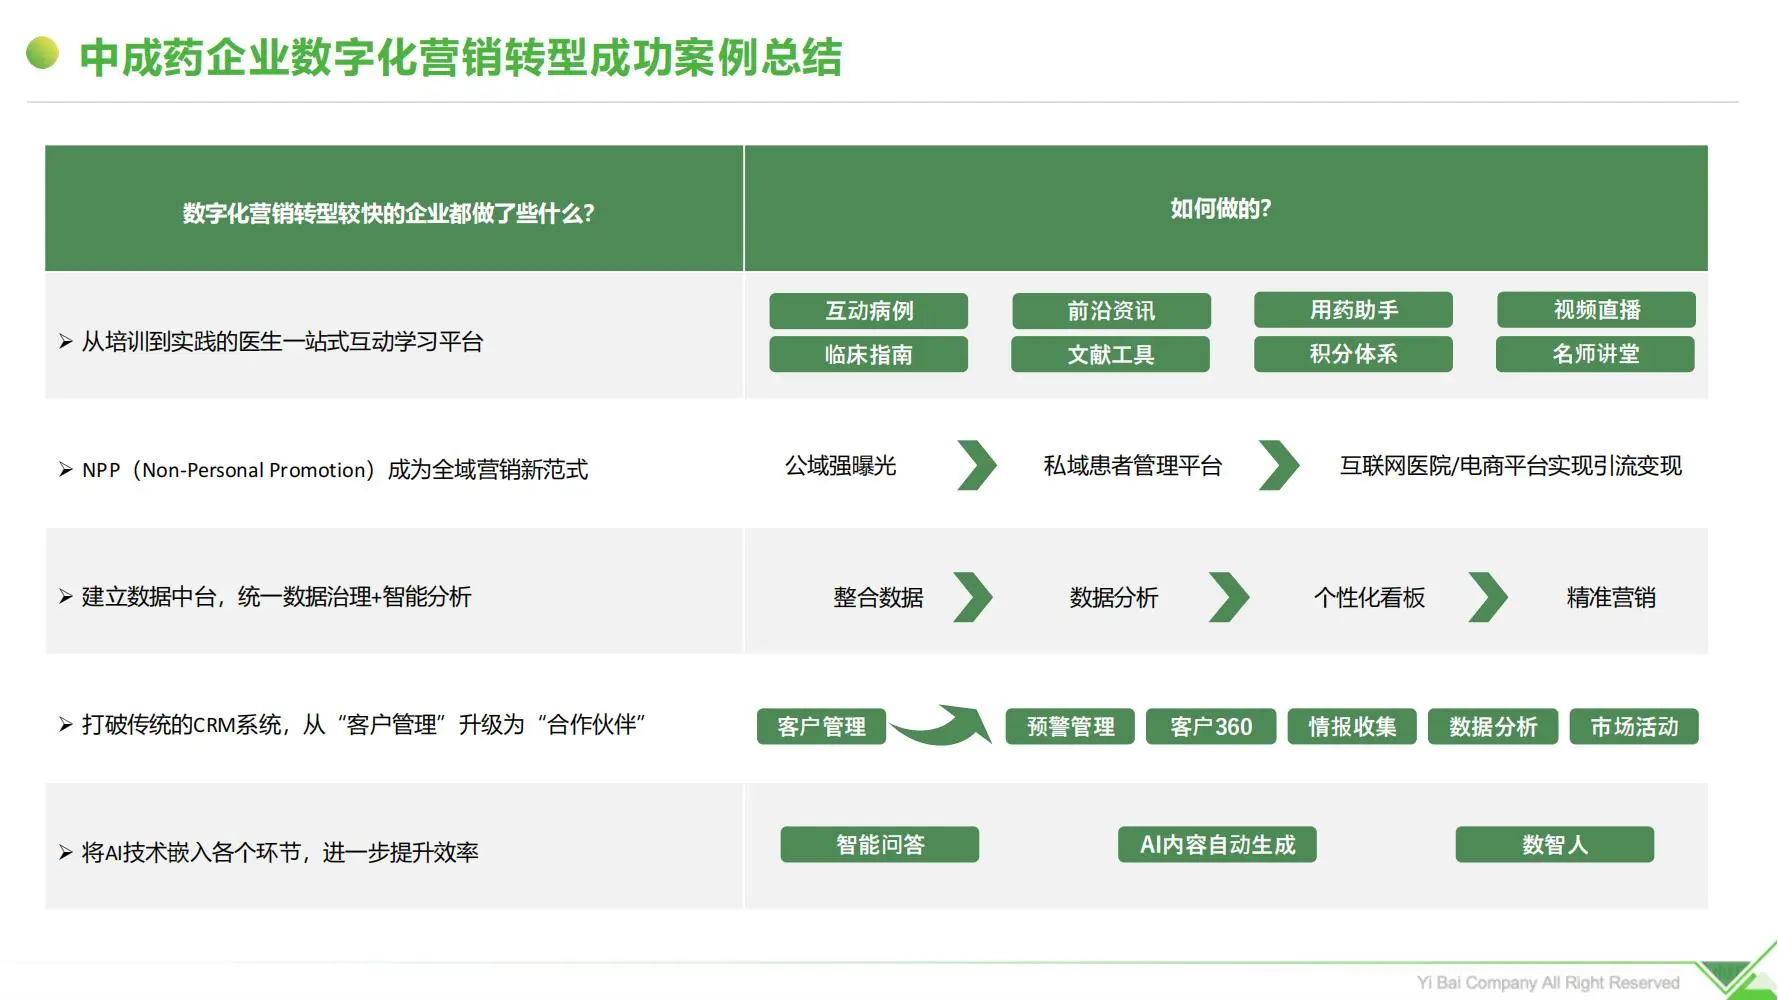Click the 客户管理 tag
1778x1000 pixels.
[821, 727]
